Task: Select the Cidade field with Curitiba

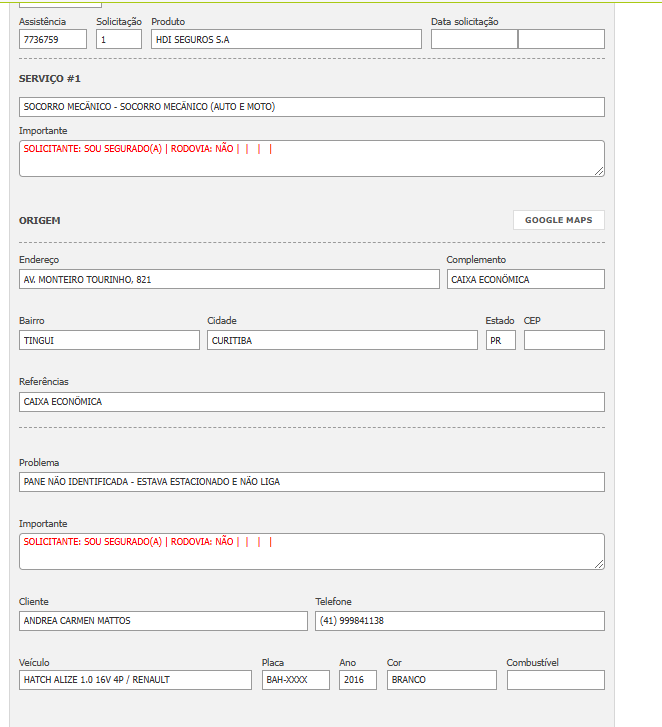Action: click(x=342, y=340)
